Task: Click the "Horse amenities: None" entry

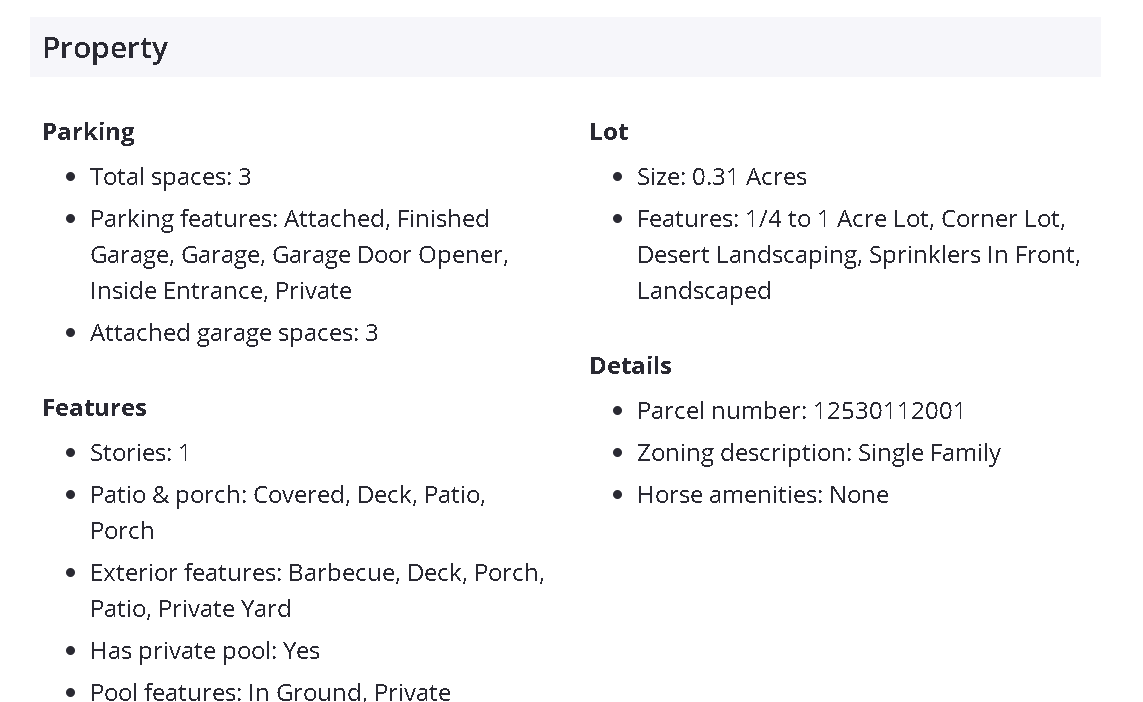Action: [x=762, y=495]
